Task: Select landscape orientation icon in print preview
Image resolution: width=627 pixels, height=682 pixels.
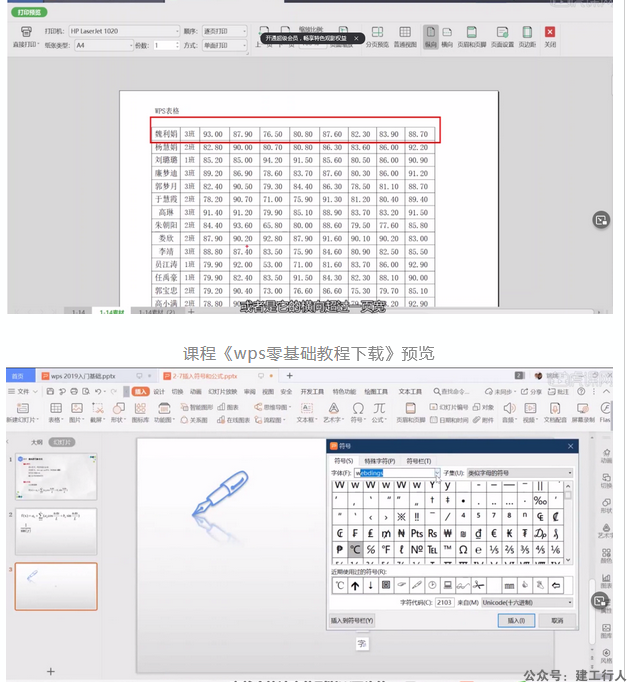Action: pyautogui.click(x=447, y=32)
